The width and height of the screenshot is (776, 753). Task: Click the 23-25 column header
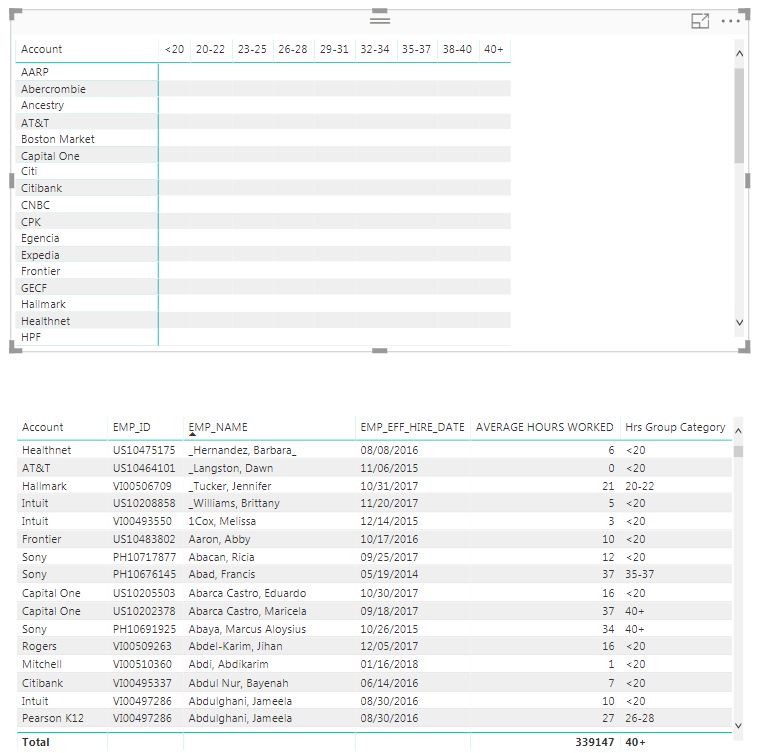coord(252,49)
